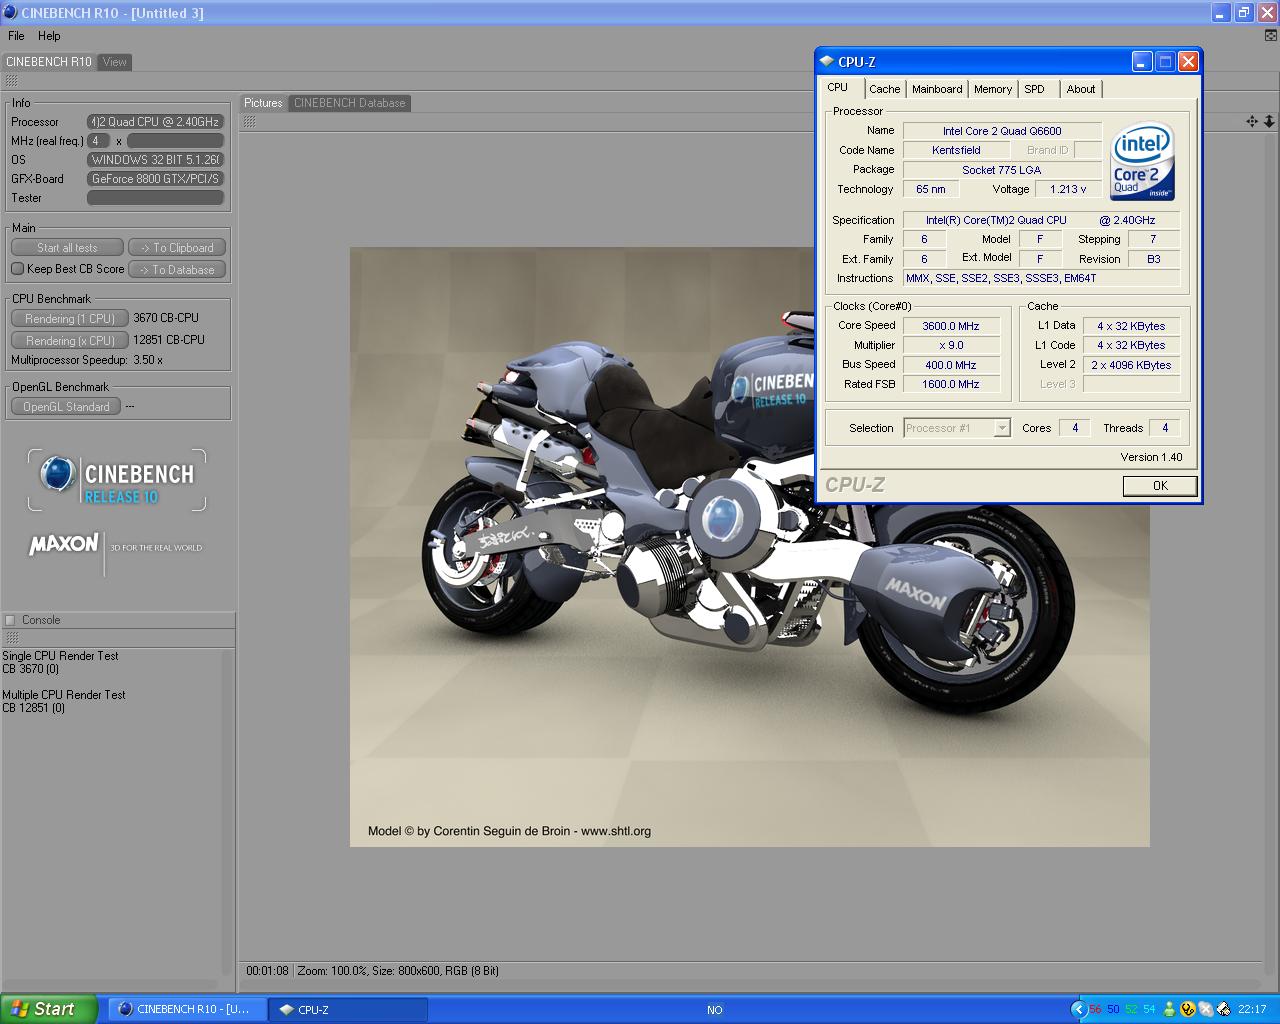Click the menu-bar resize icon at top right

tap(1271, 36)
